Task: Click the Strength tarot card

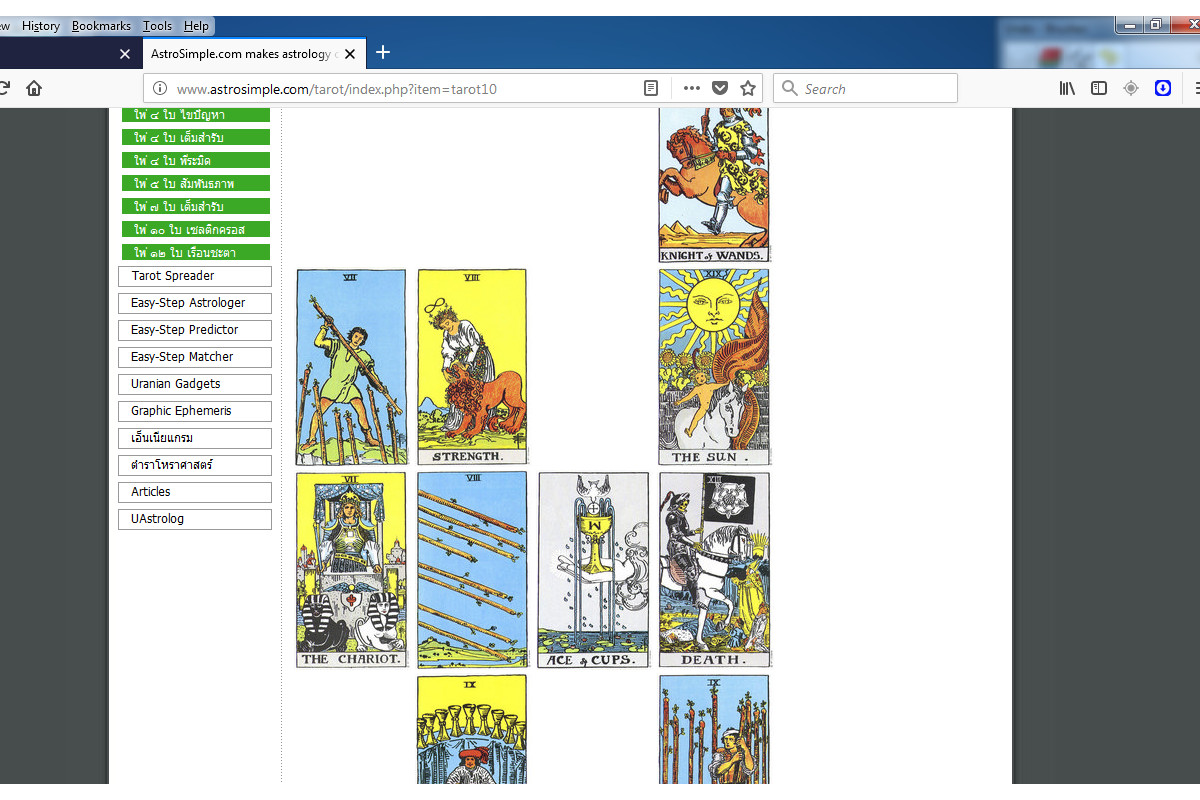Action: tap(472, 367)
